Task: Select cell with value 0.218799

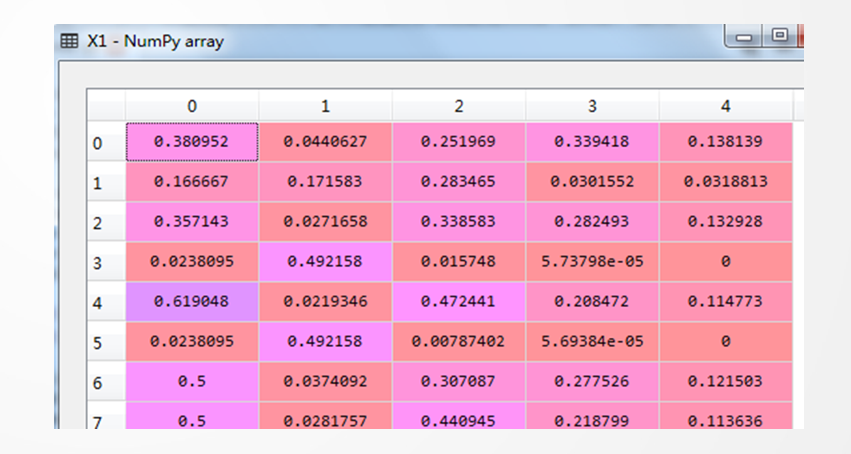Action: (592, 416)
